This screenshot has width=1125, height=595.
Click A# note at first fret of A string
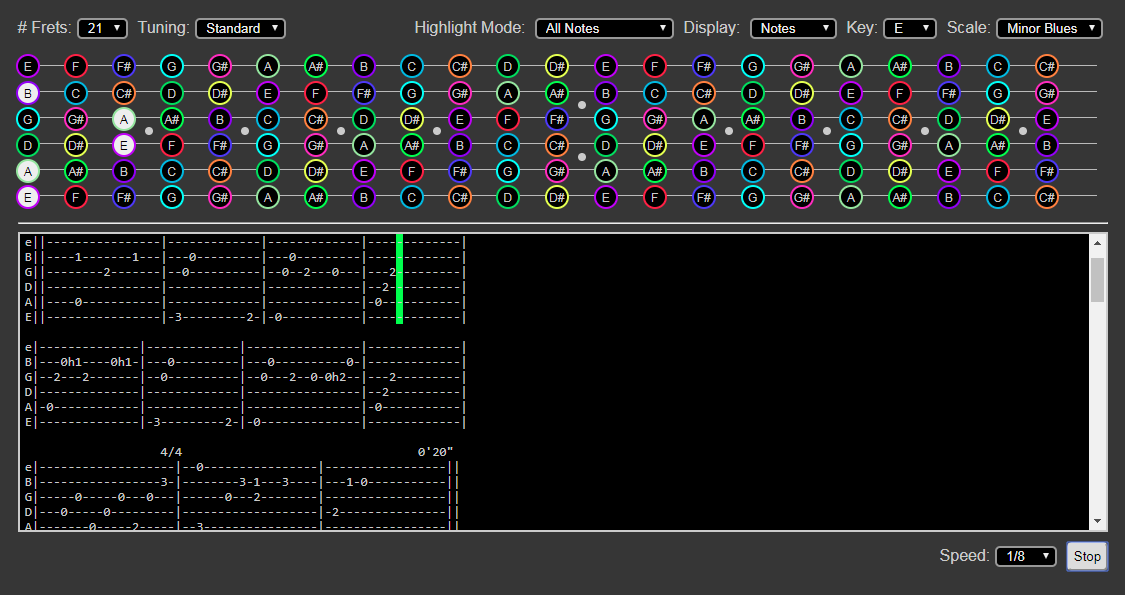click(x=75, y=172)
